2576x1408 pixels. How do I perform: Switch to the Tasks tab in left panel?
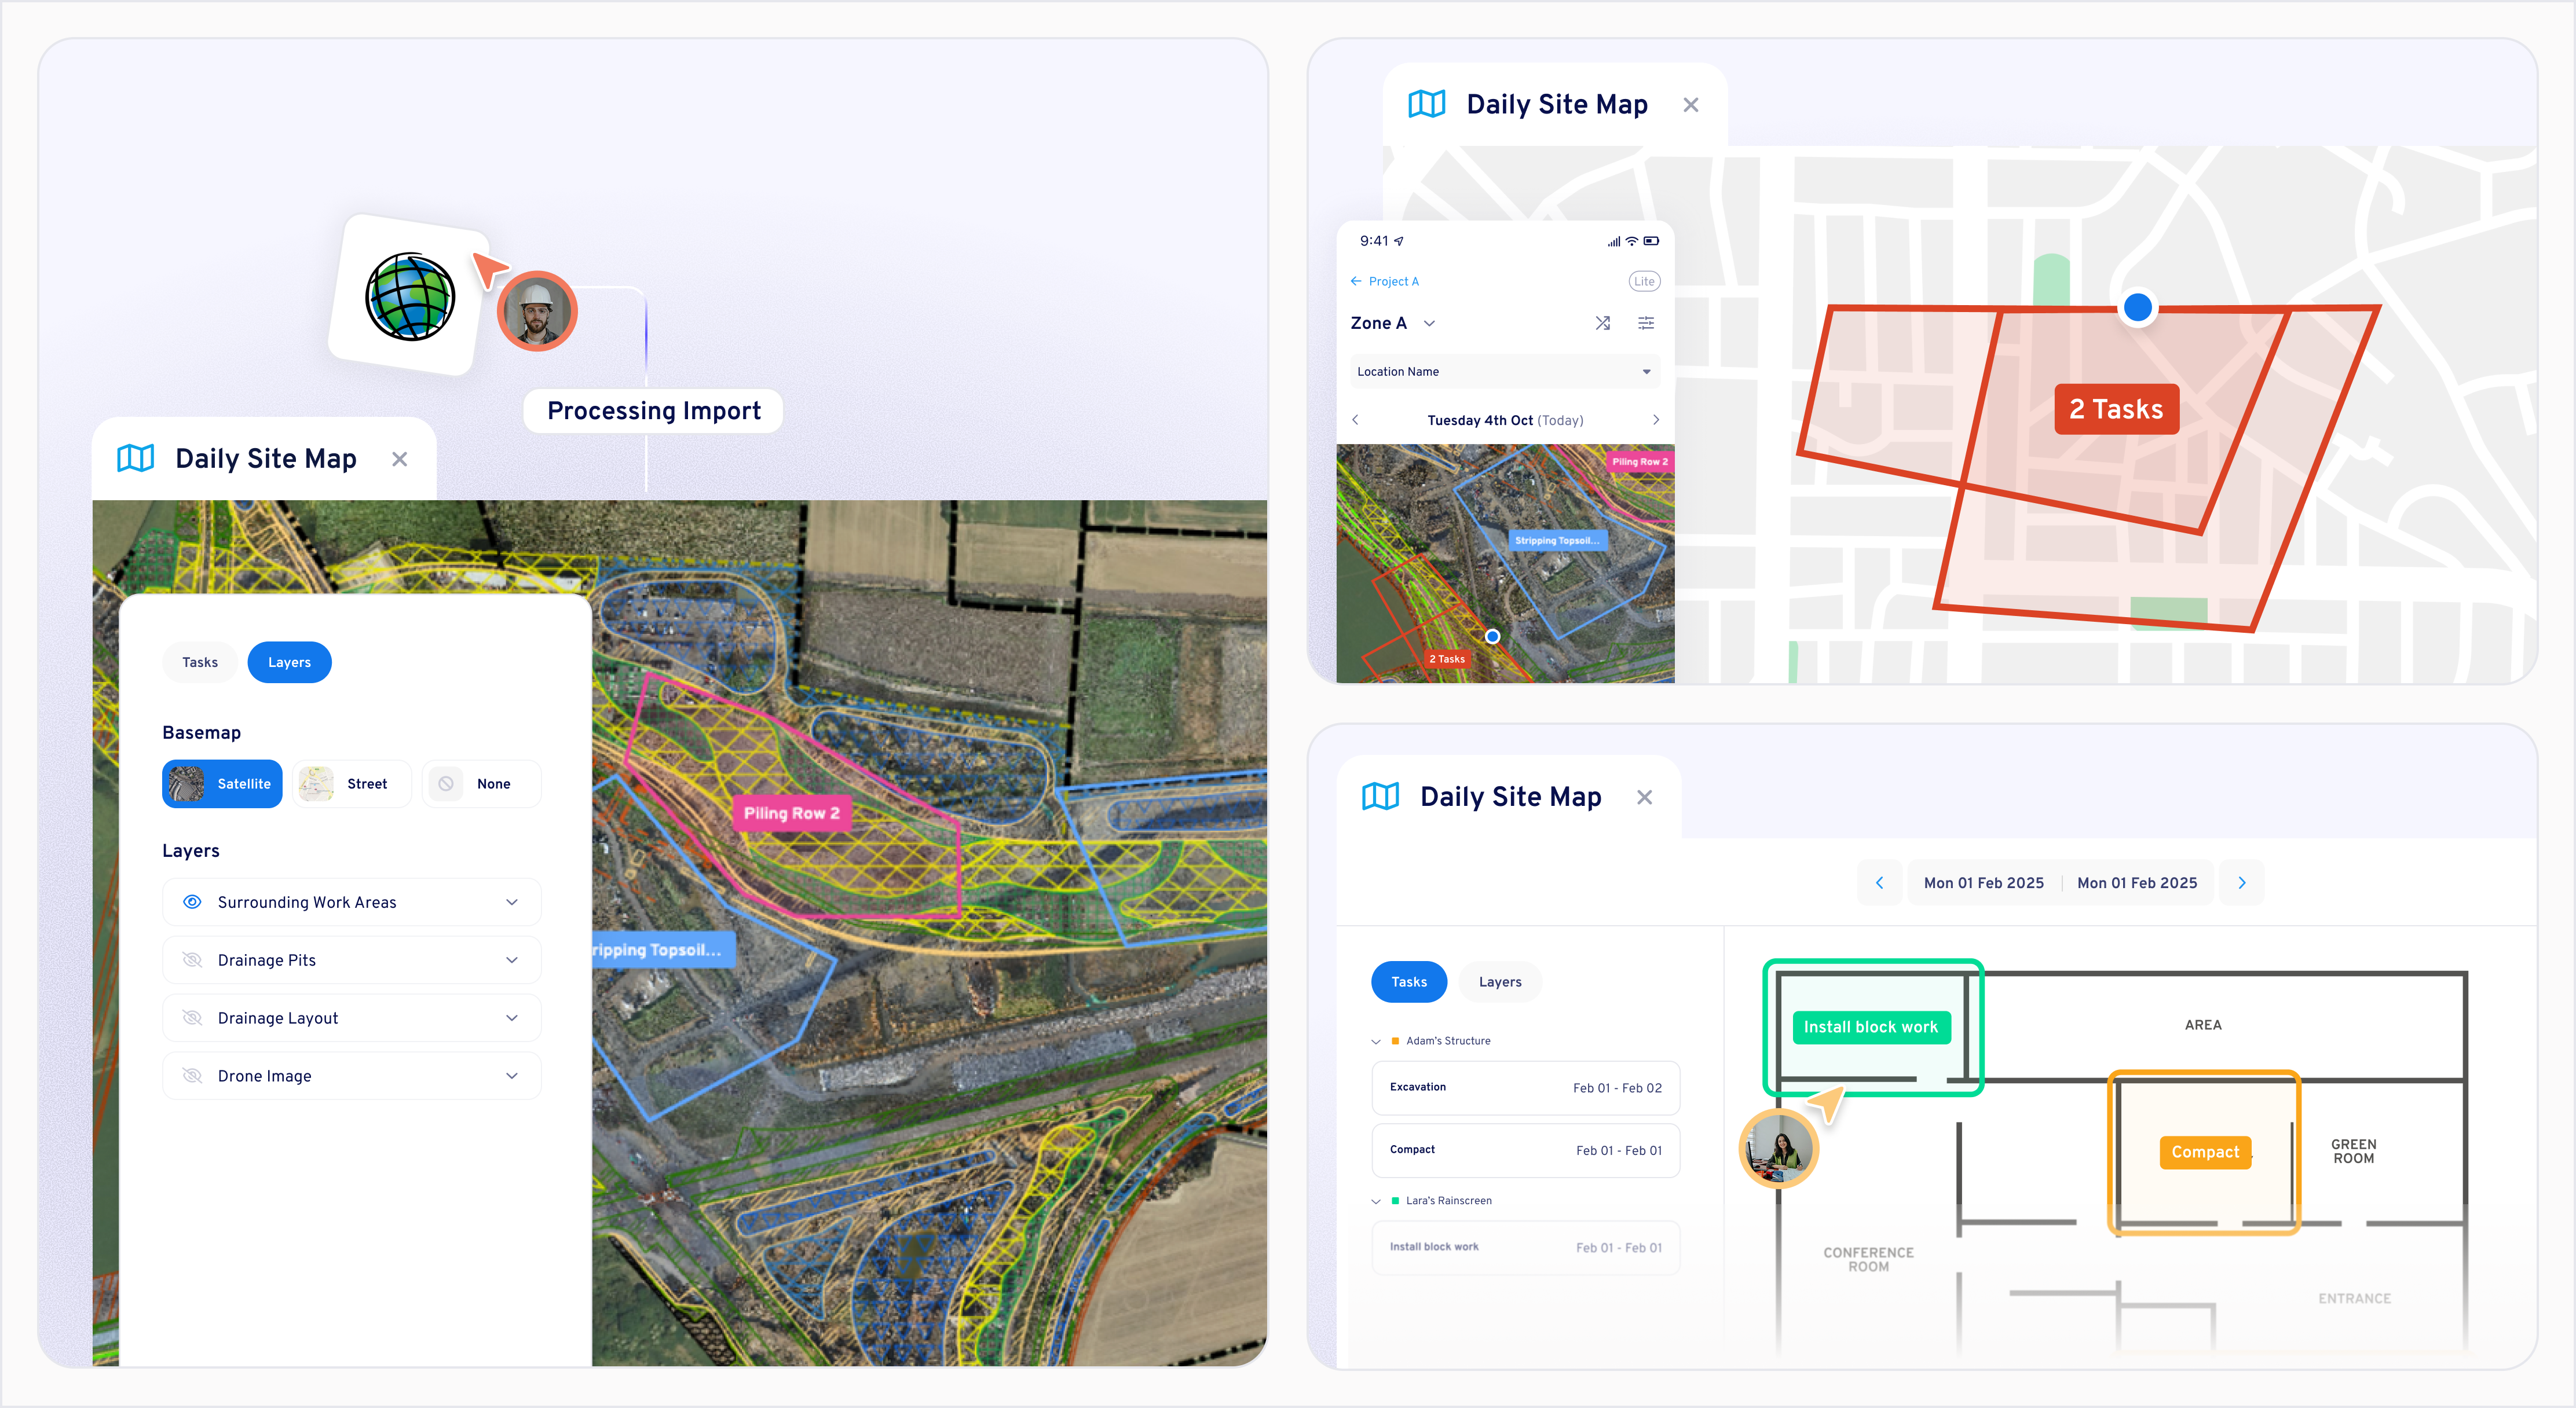coord(200,662)
